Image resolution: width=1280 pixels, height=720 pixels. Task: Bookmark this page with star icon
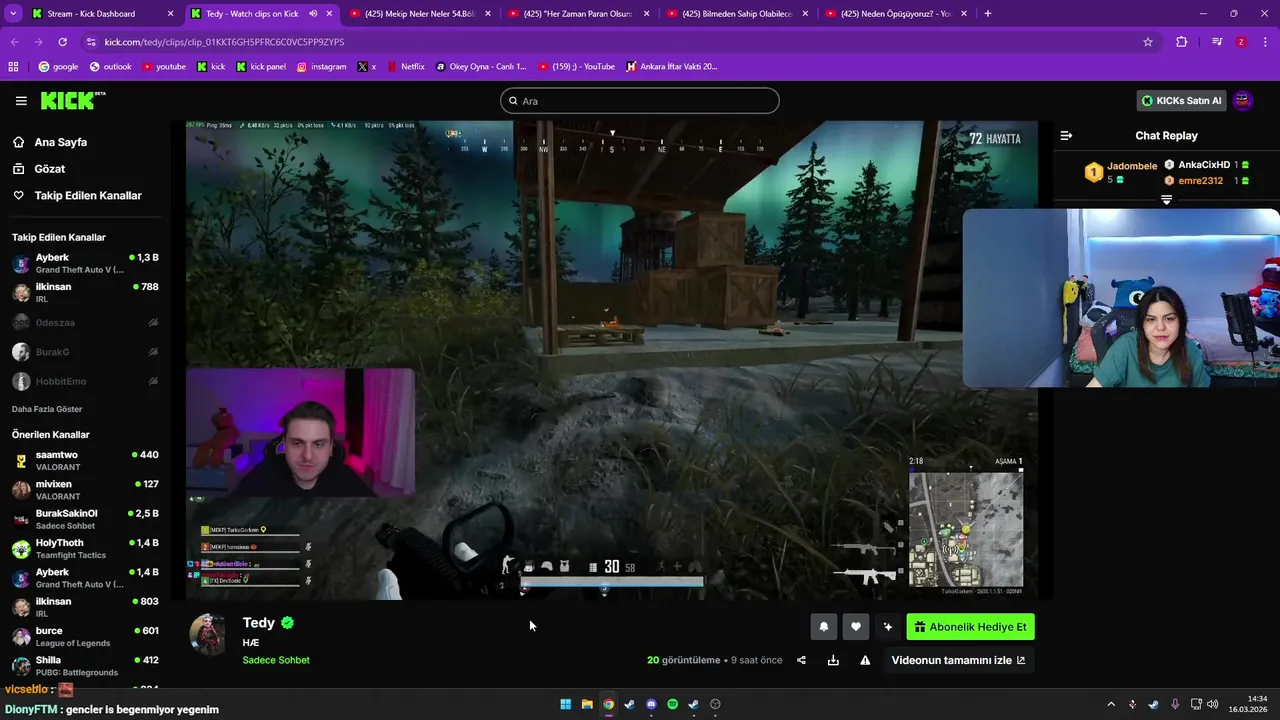point(1148,42)
